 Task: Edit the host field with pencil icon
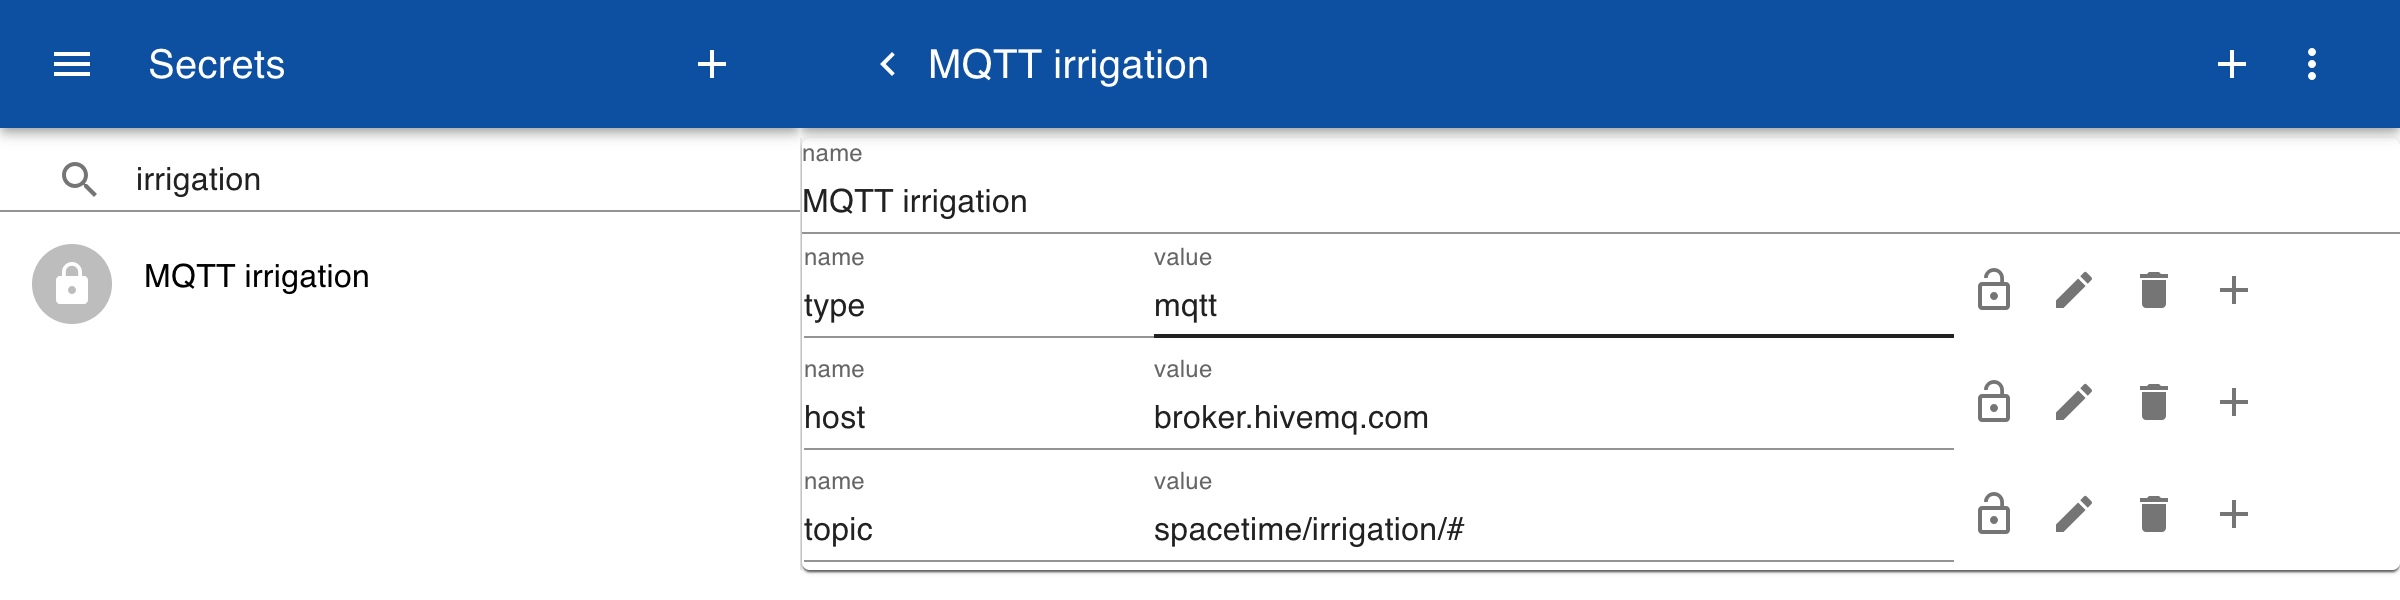[x=2074, y=403]
